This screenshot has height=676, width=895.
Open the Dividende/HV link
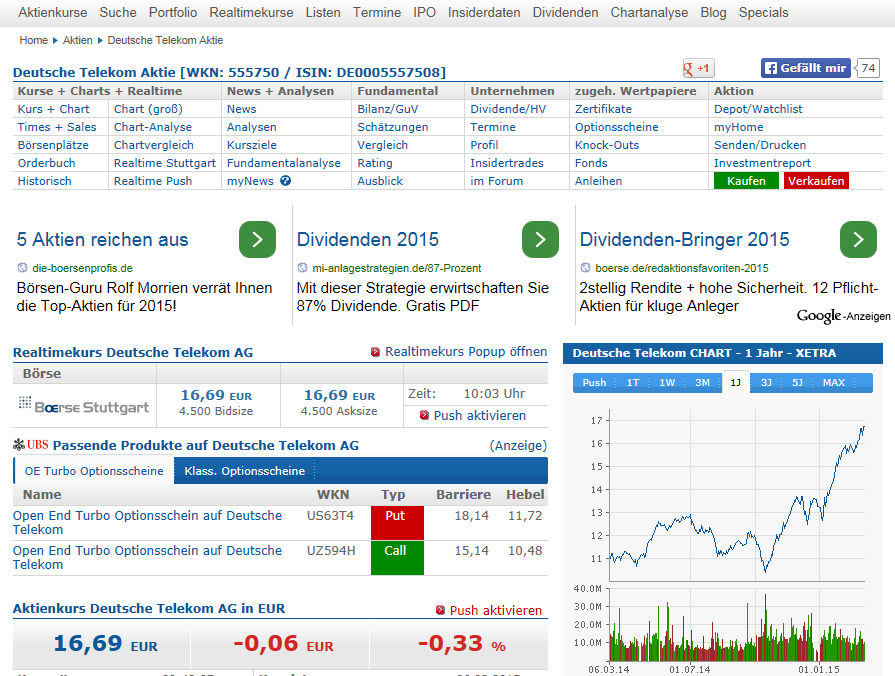pos(508,108)
